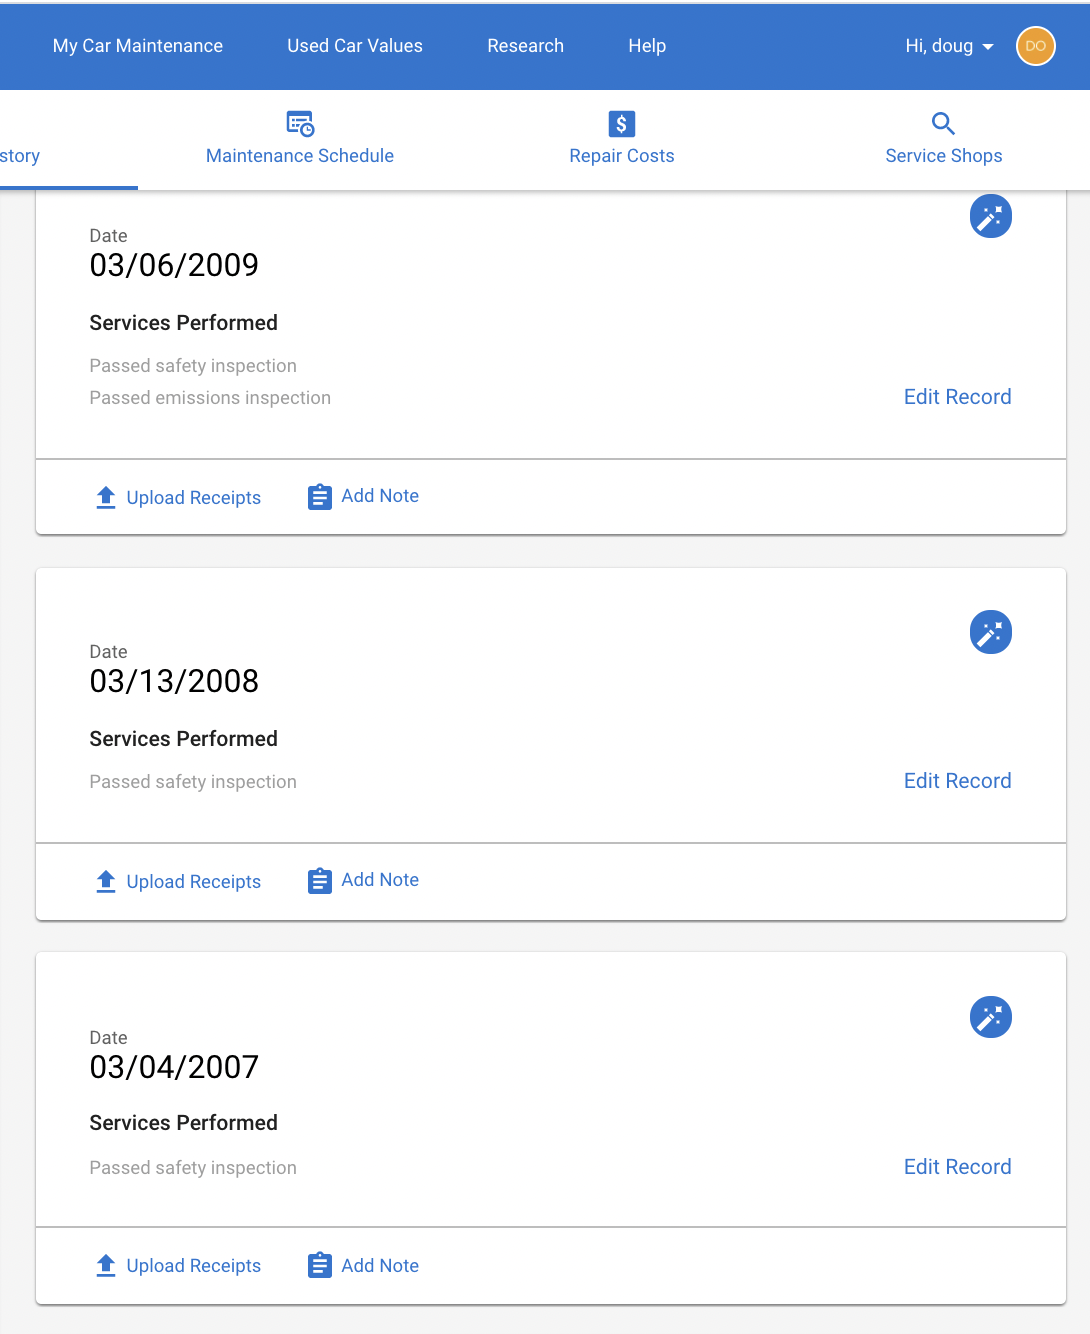The image size is (1090, 1334).
Task: Edit Record for the 03/13/2008 service
Action: point(958,781)
